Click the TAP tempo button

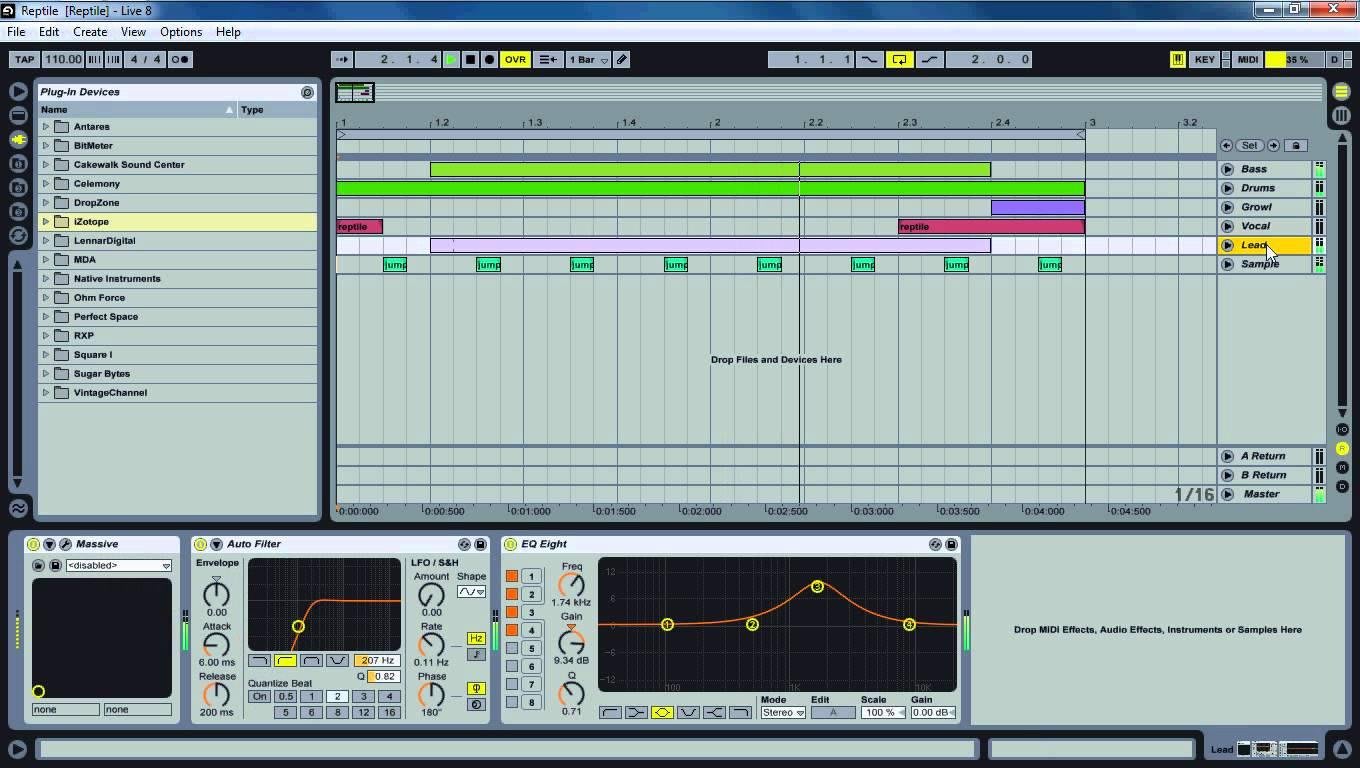[x=24, y=60]
